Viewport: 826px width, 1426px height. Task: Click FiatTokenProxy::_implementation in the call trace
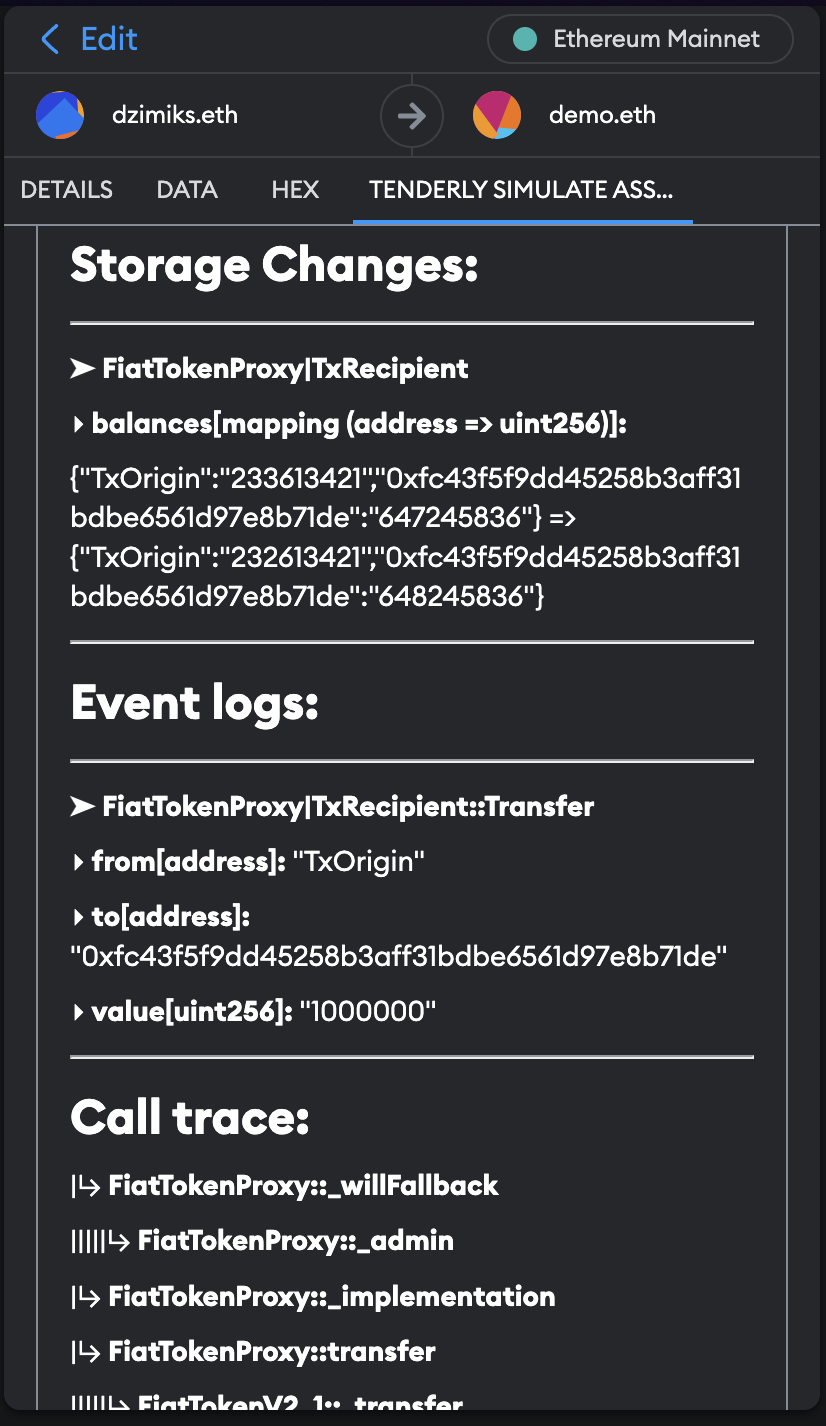330,1296
